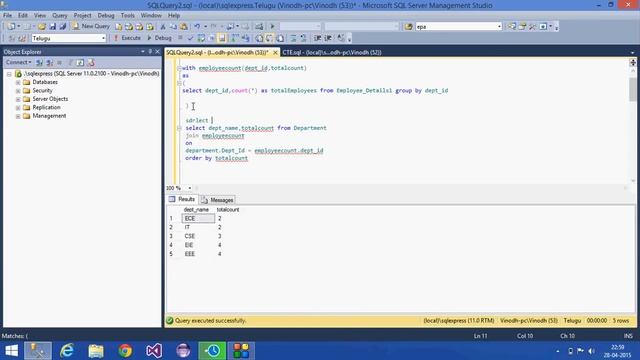The width and height of the screenshot is (640, 360).
Task: Close the SQLQuery2.sql tab
Action: (275, 53)
